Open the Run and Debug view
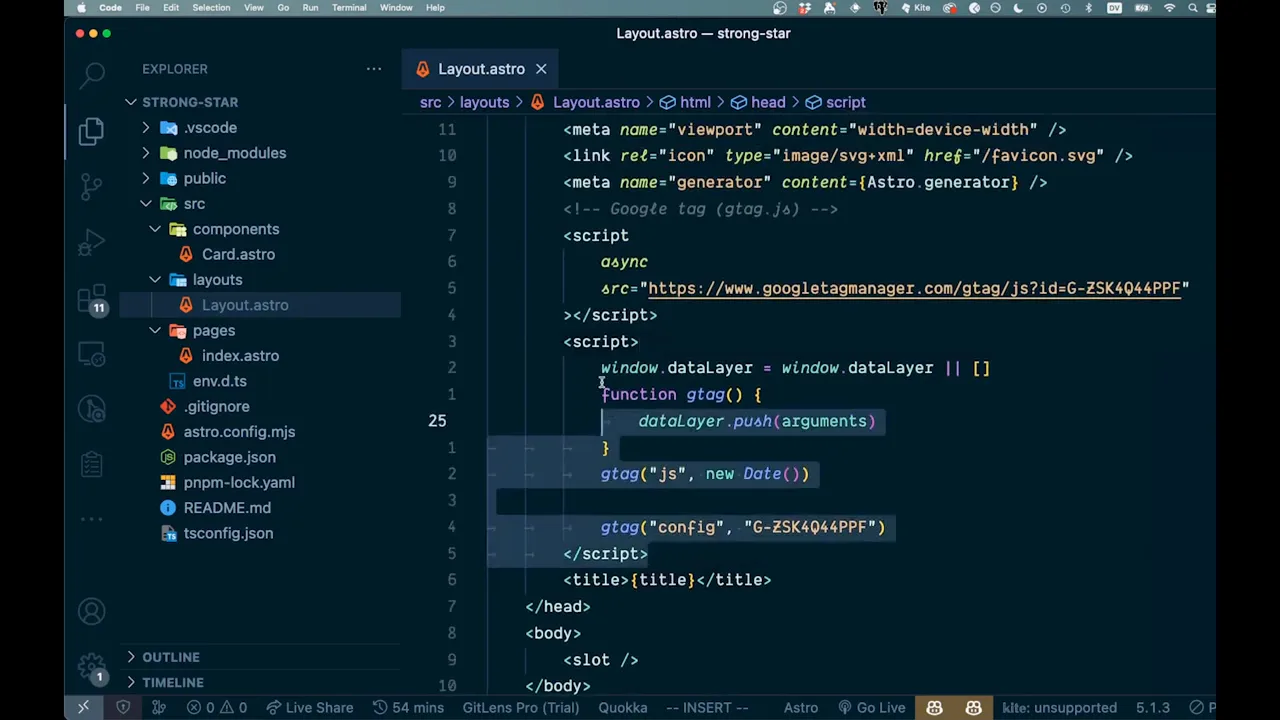 coord(92,243)
